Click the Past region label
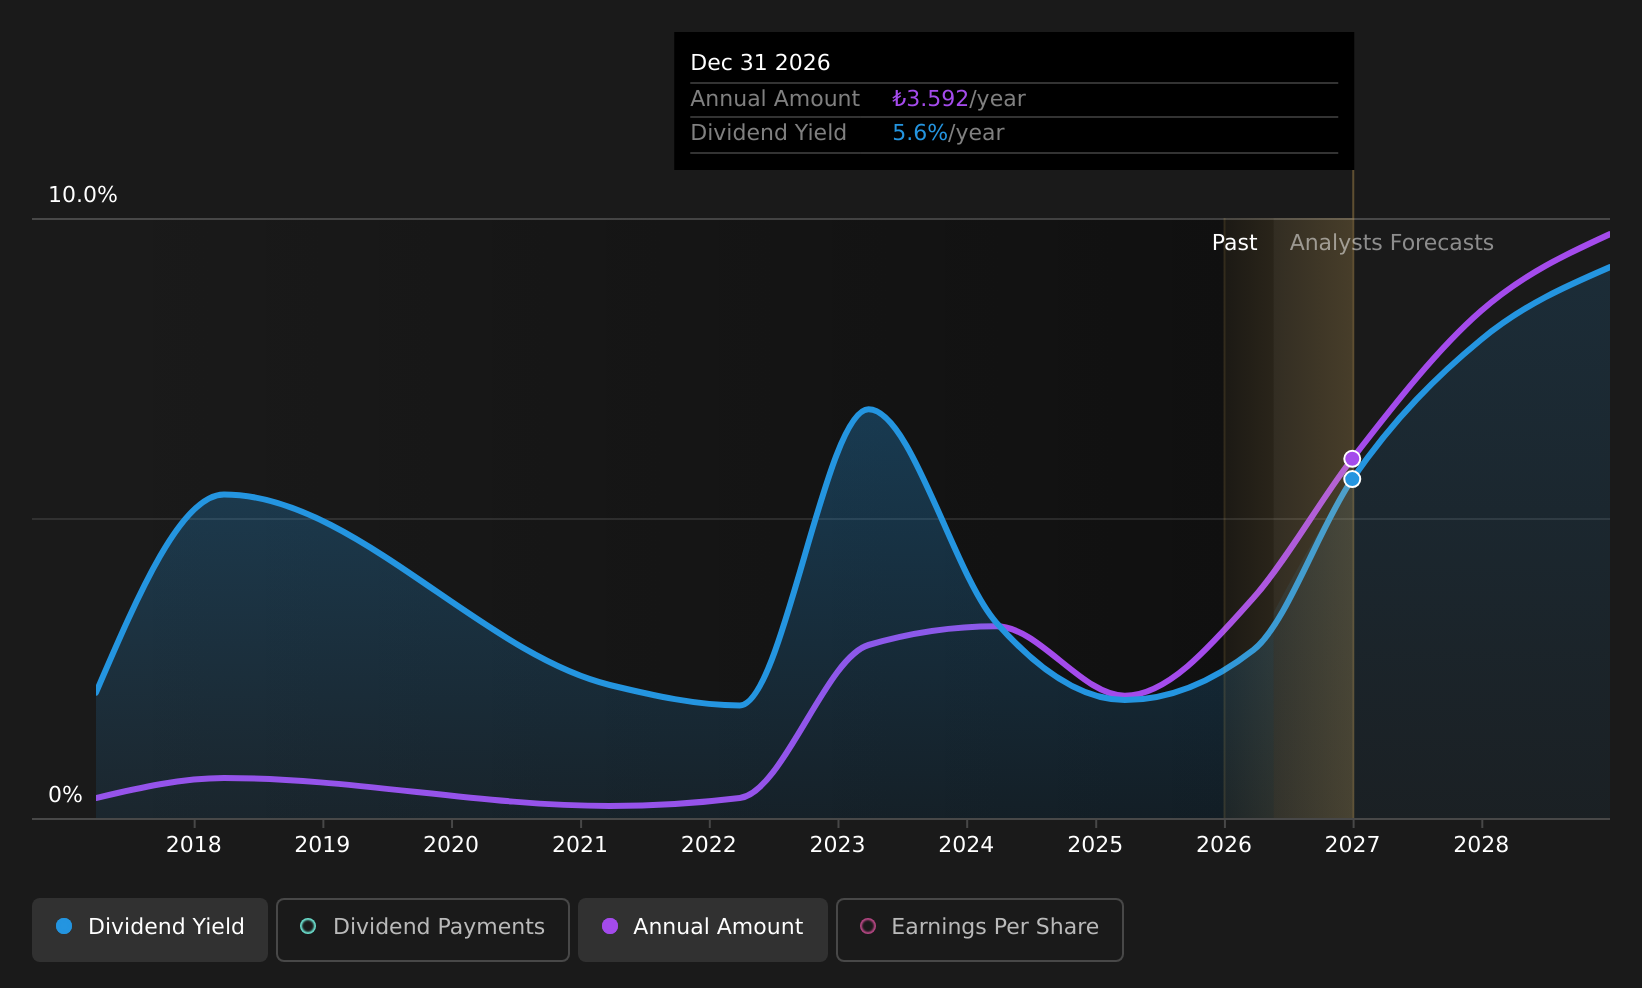Screen dimensions: 1642x988 pos(1234,243)
